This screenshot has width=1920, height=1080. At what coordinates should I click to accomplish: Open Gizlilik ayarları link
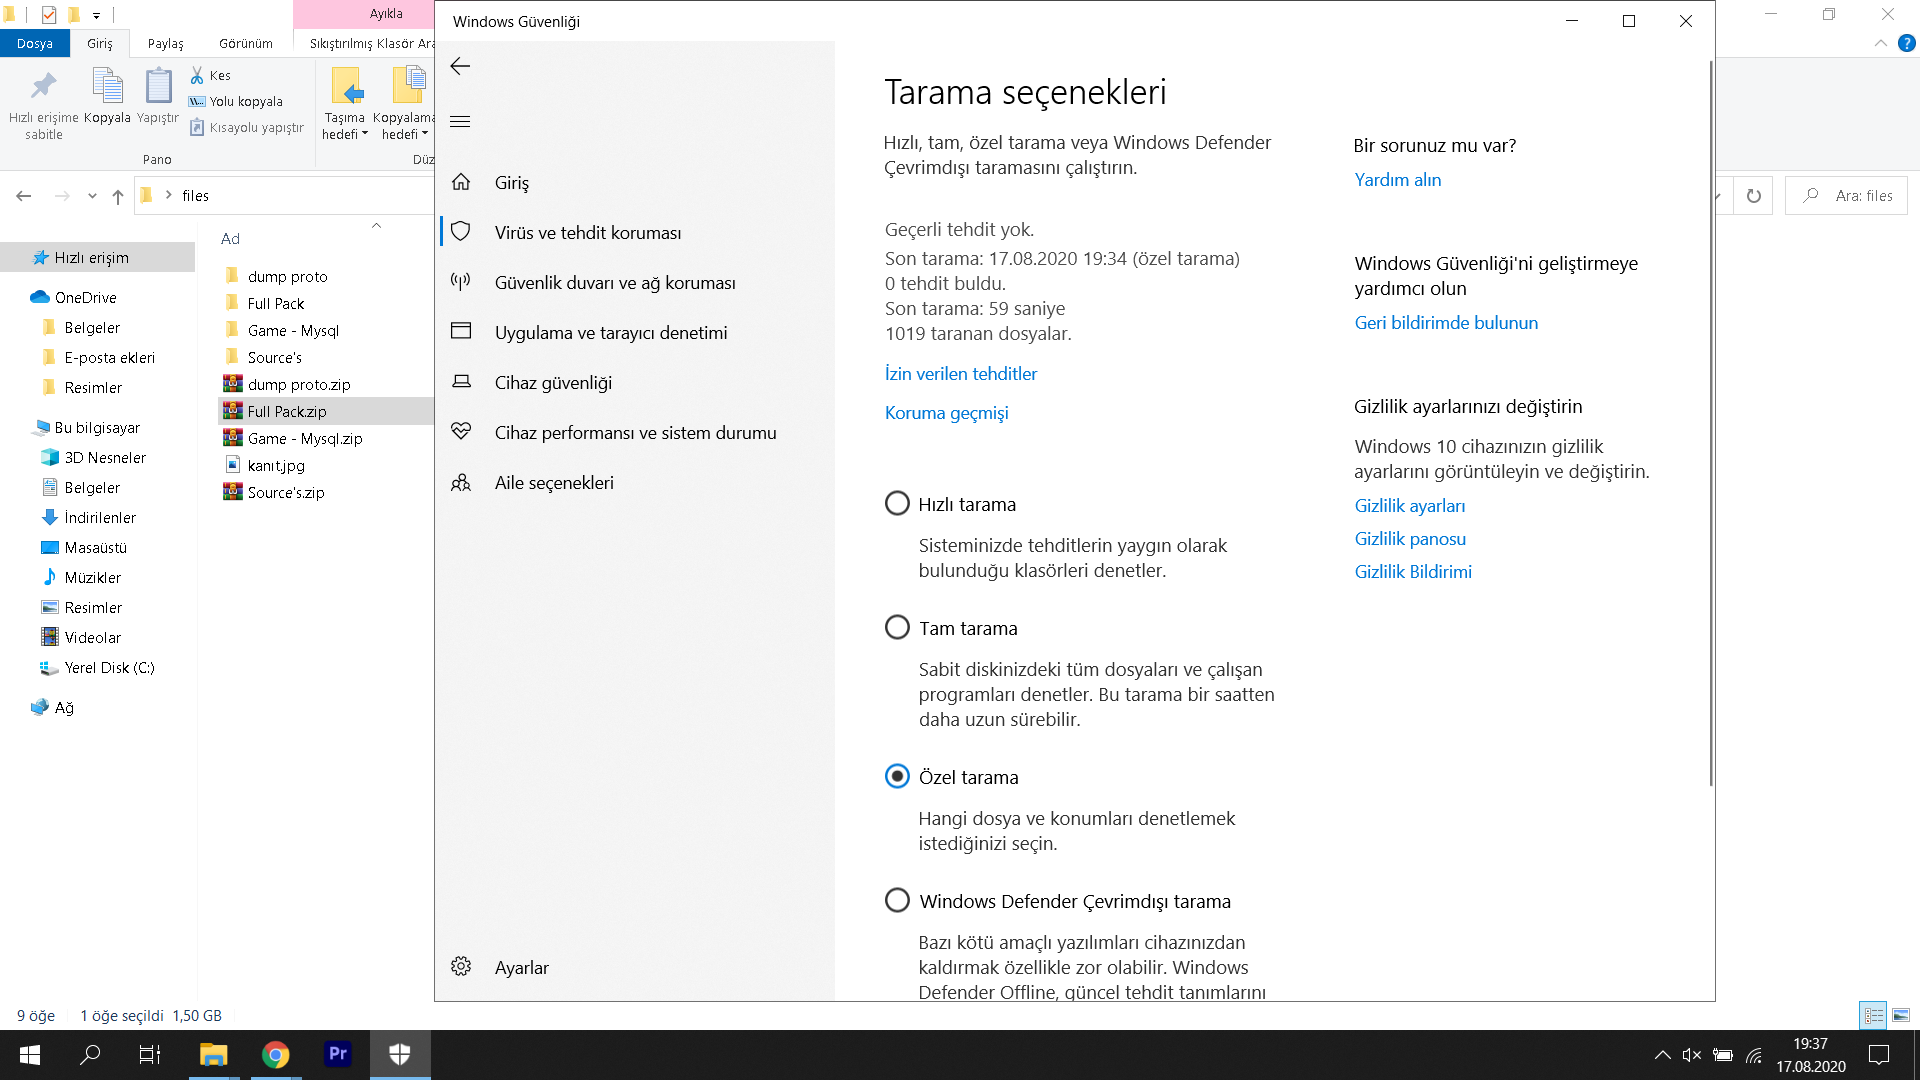(x=1409, y=506)
